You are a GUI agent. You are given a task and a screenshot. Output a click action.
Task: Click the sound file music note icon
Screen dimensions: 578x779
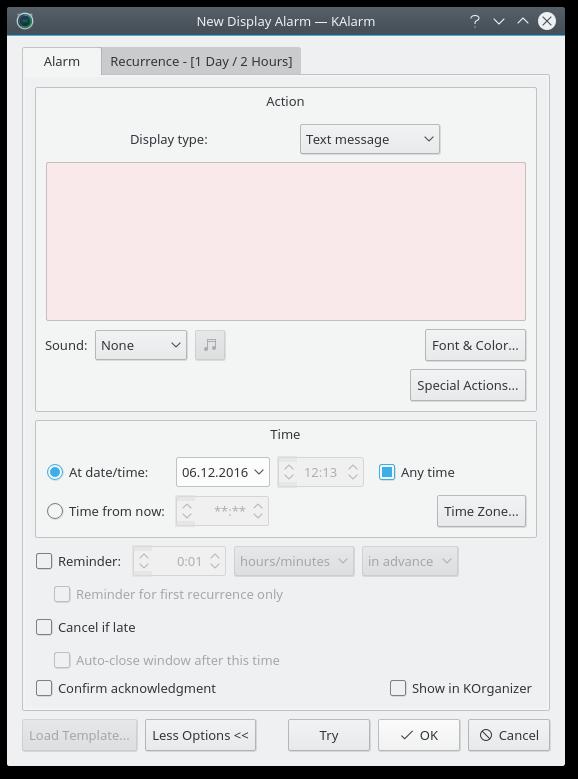pyautogui.click(x=210, y=345)
